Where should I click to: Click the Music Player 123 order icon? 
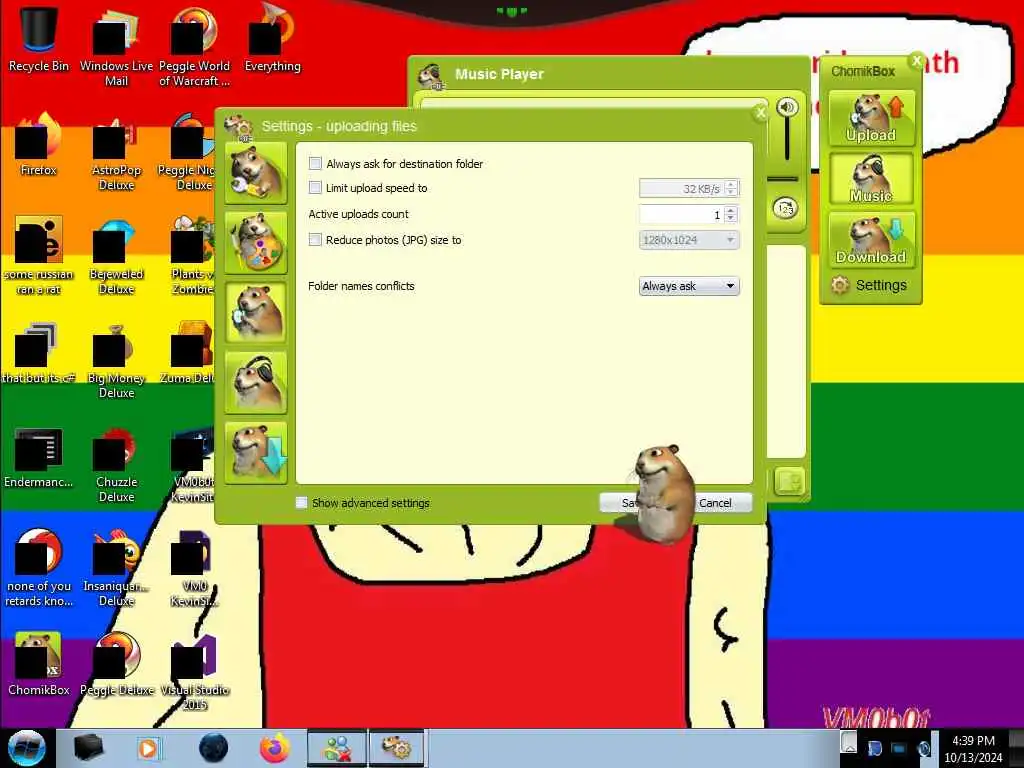786,208
